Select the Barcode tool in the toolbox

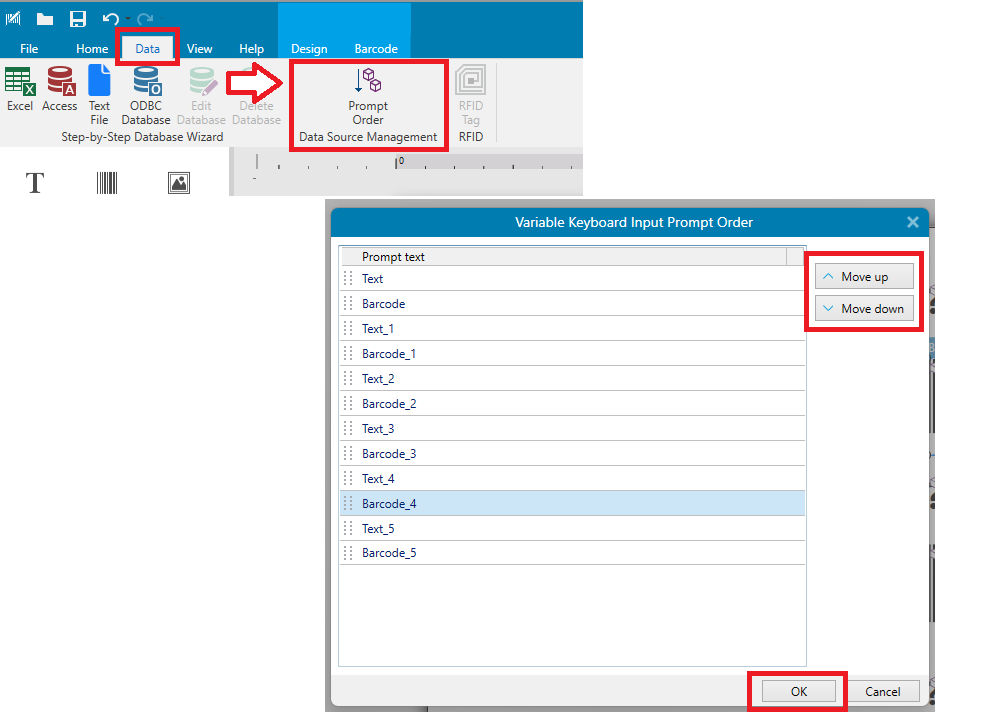tap(107, 183)
